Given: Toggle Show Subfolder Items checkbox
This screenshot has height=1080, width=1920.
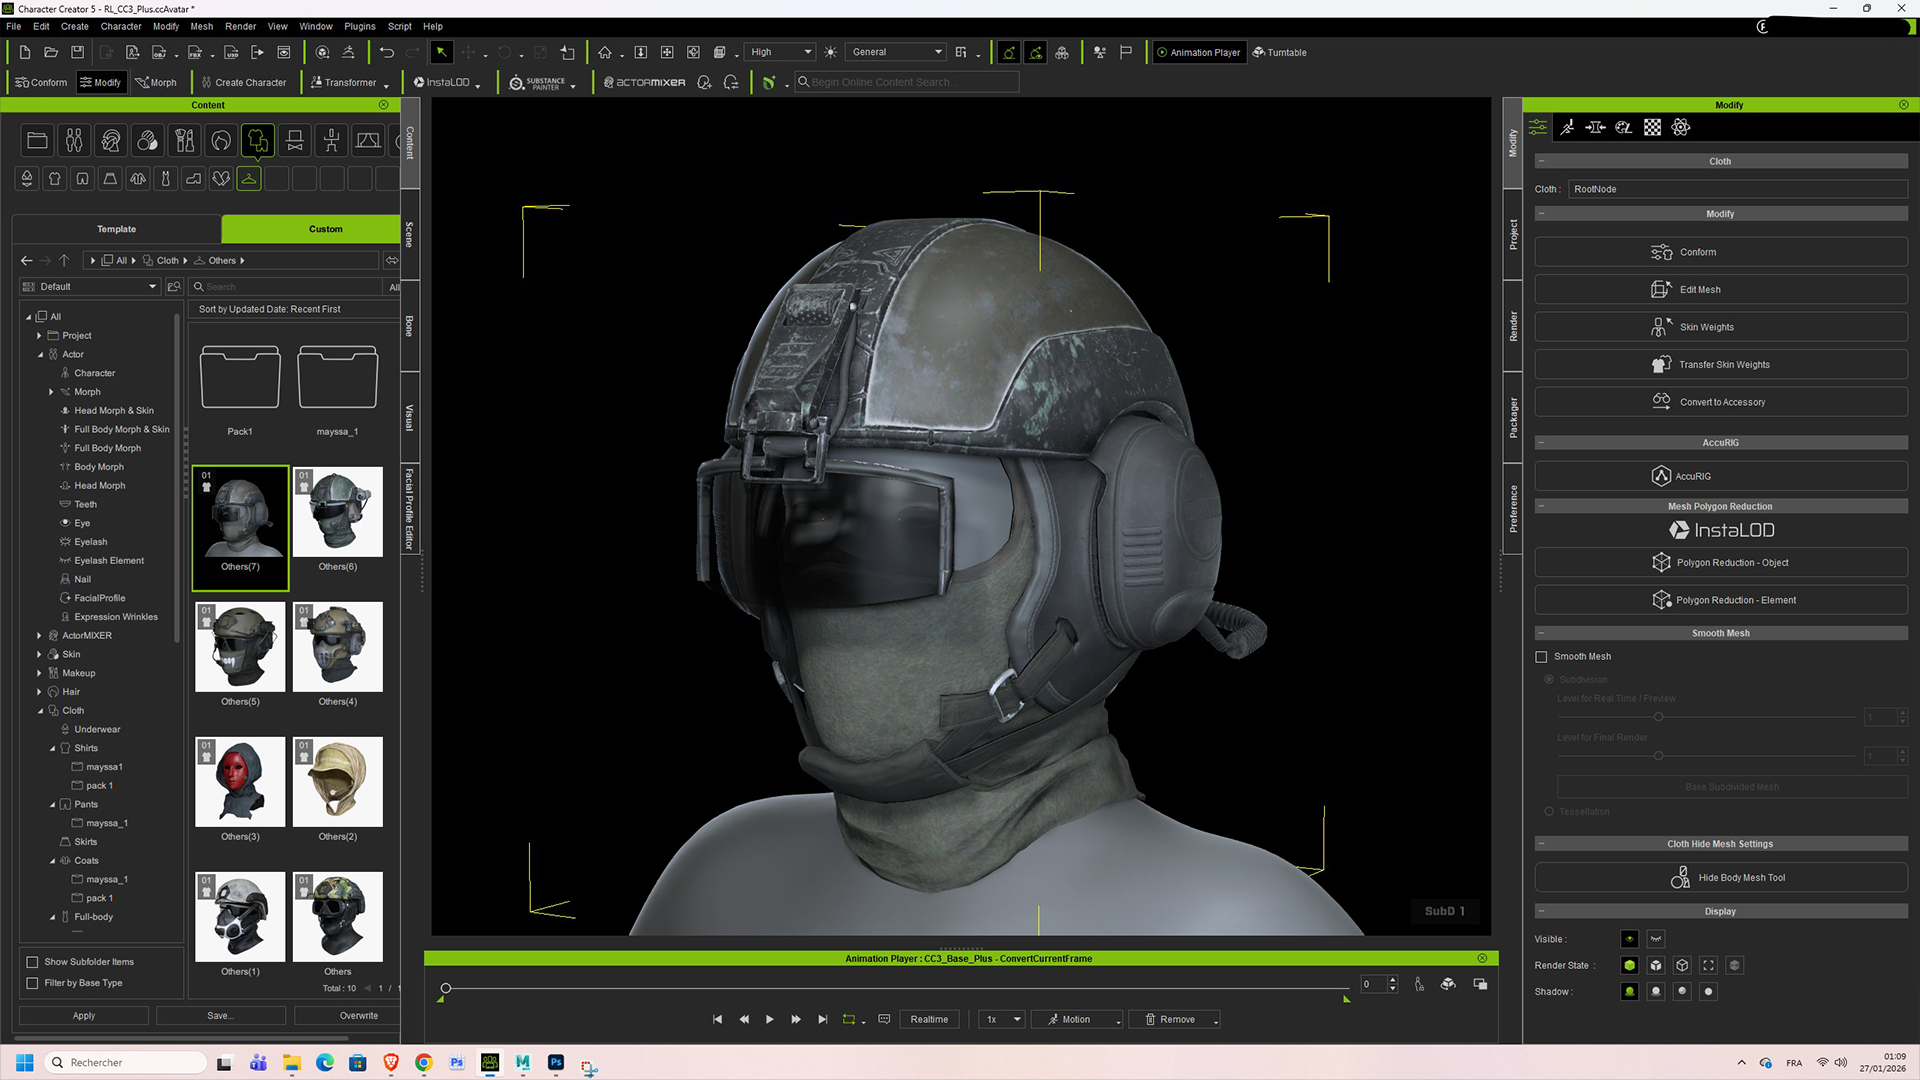Looking at the screenshot, I should tap(32, 962).
